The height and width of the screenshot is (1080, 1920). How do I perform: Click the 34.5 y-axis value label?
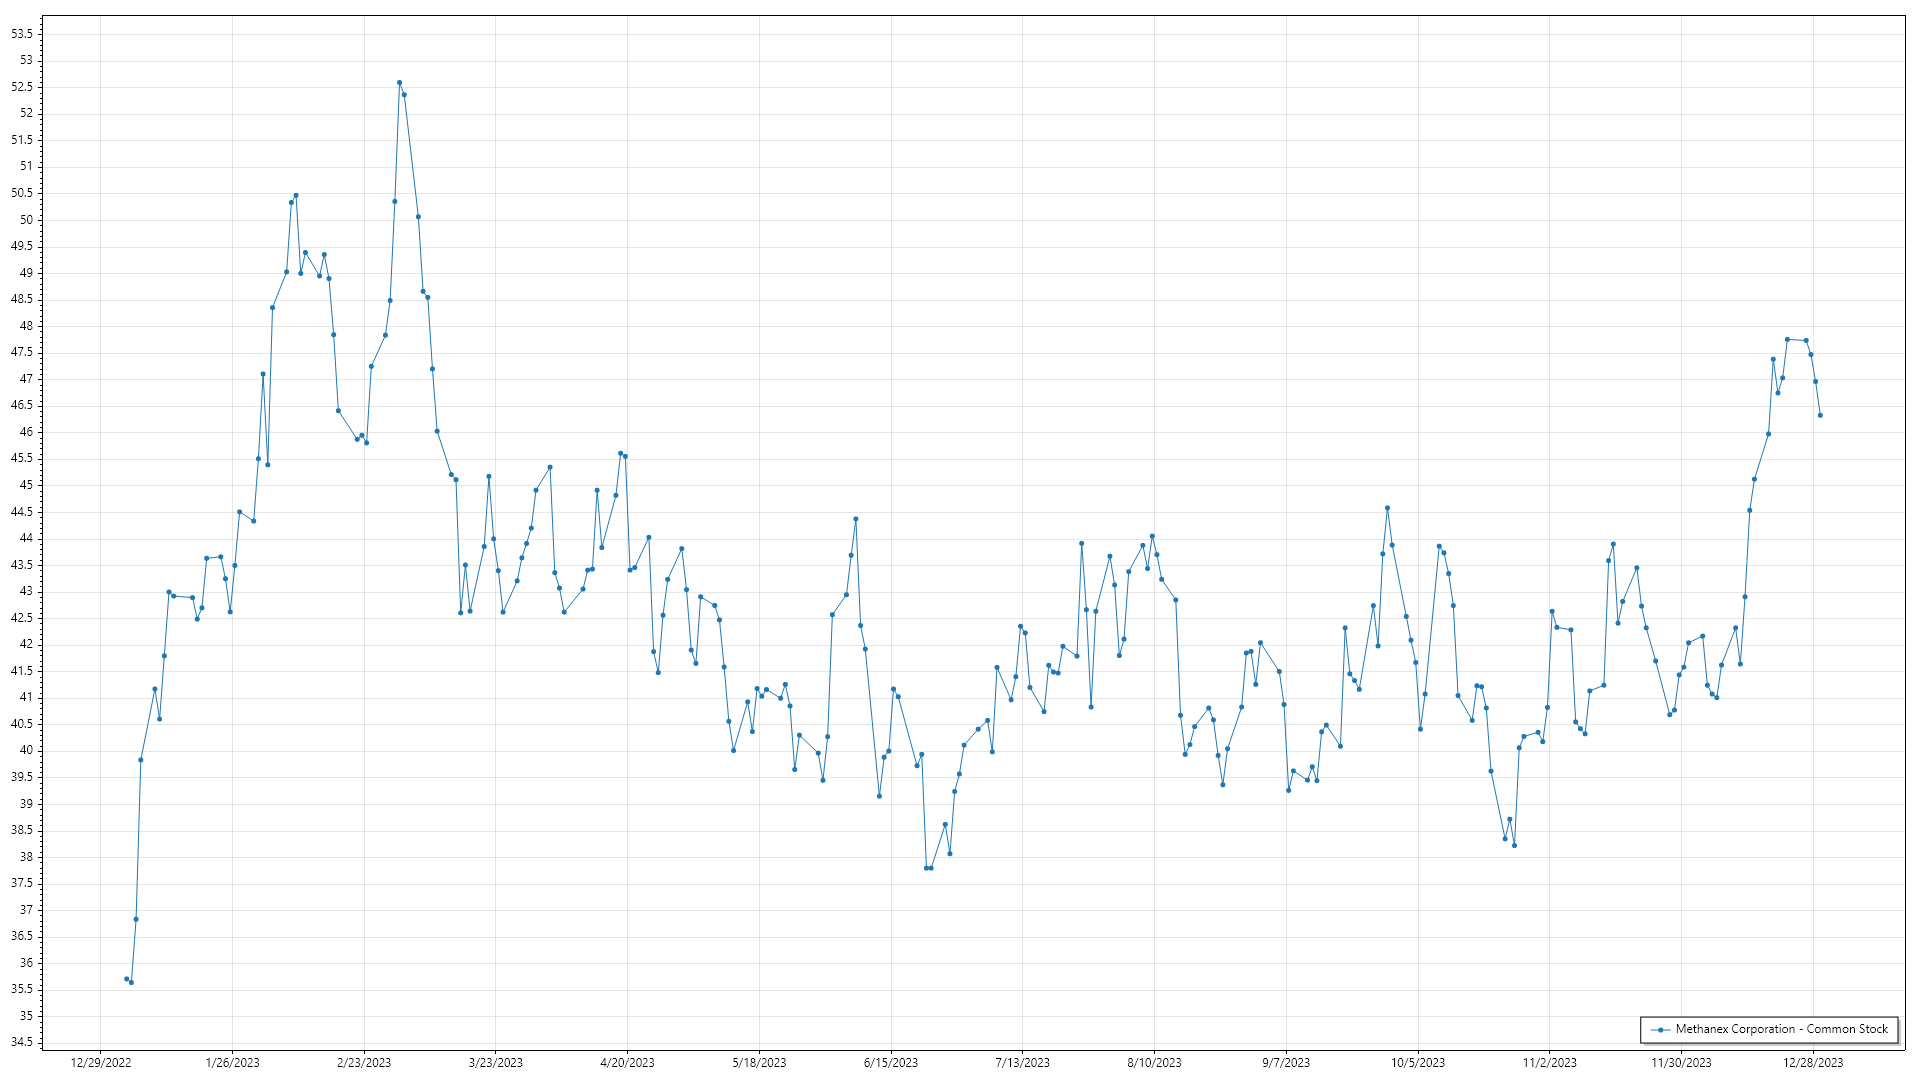[22, 1042]
